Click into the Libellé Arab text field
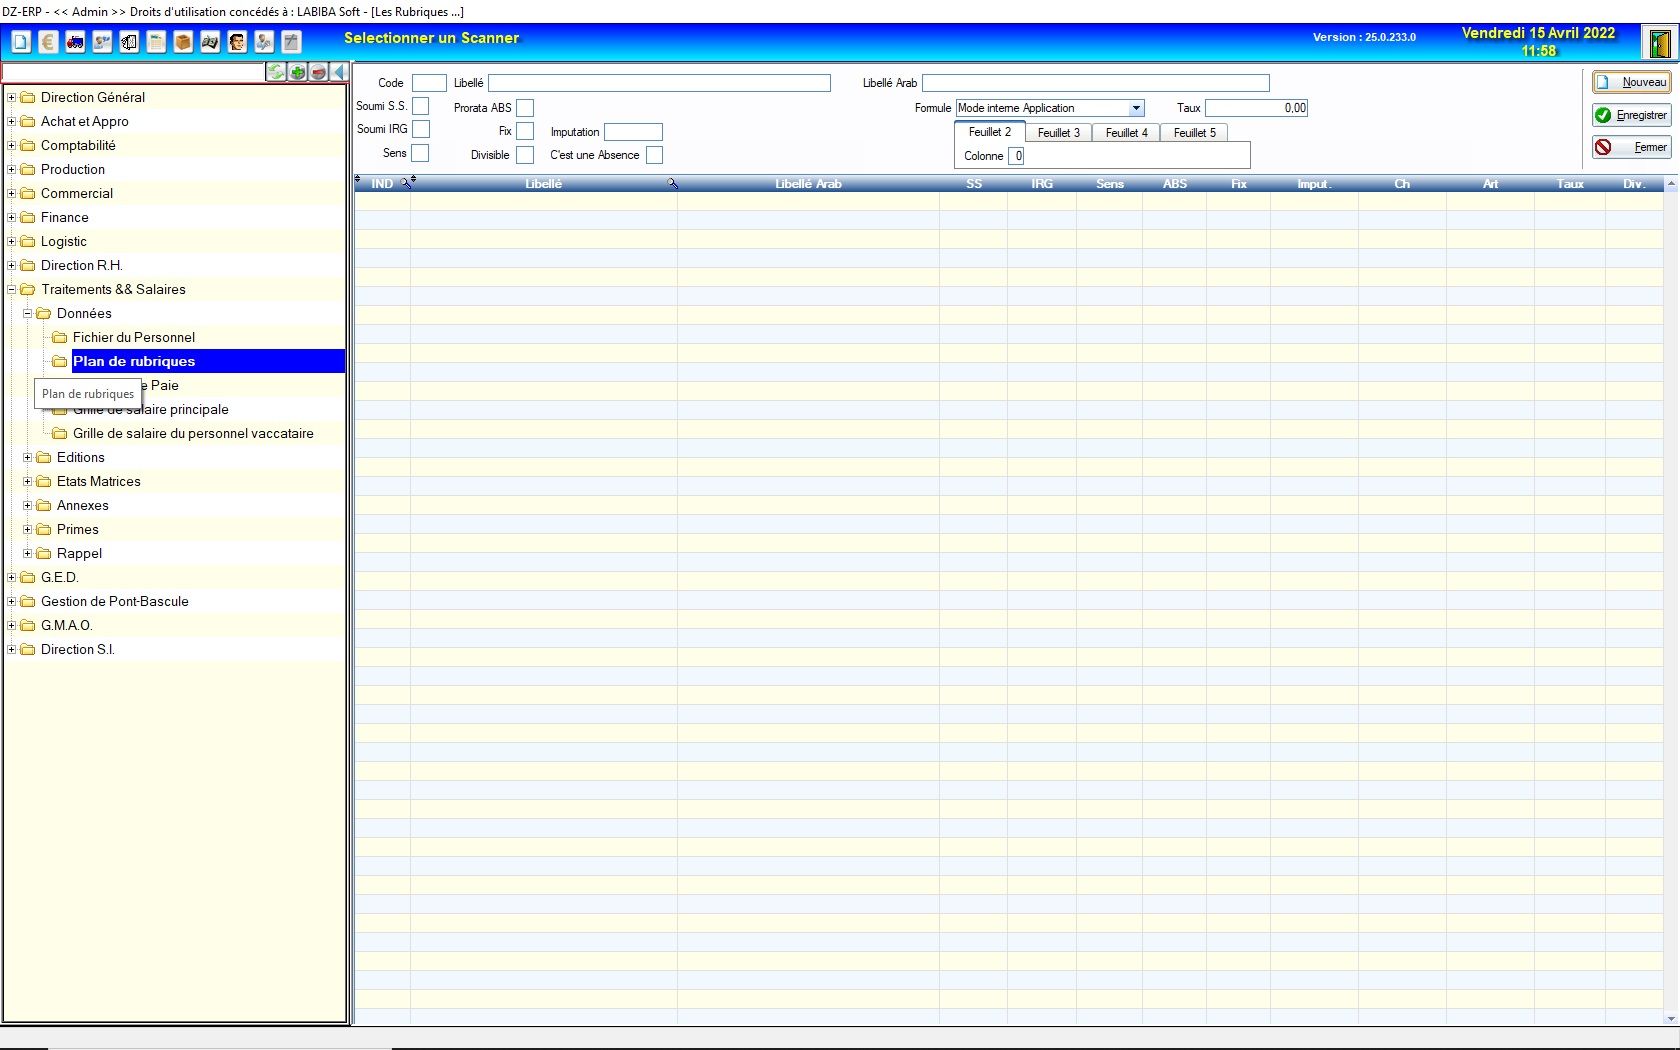Screen dimensions: 1680x1050 pyautogui.click(x=1095, y=83)
